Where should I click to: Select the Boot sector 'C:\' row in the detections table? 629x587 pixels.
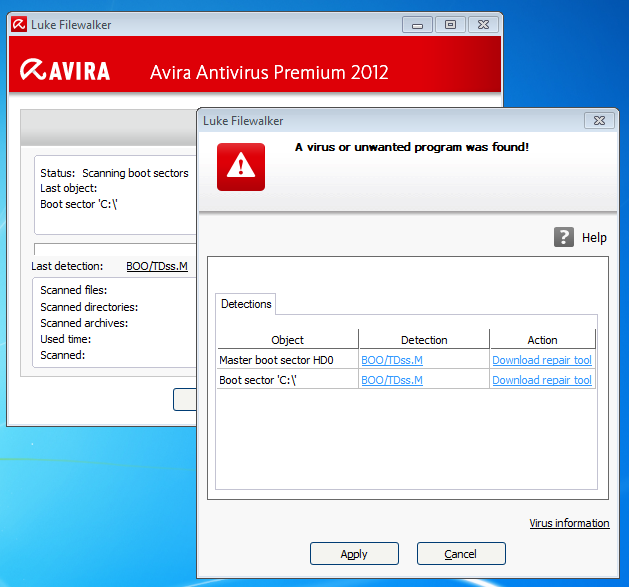click(406, 380)
